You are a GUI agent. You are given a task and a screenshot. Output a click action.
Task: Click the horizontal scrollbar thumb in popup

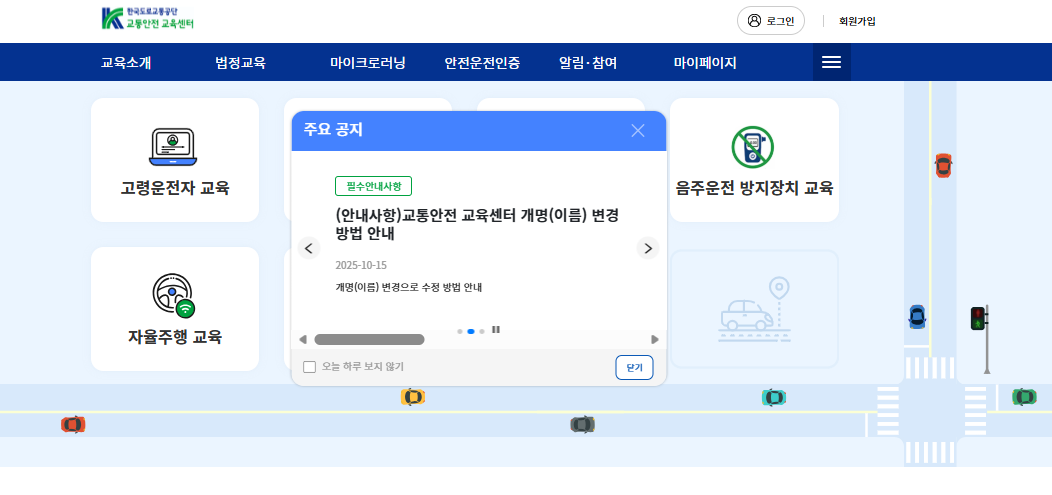(369, 339)
